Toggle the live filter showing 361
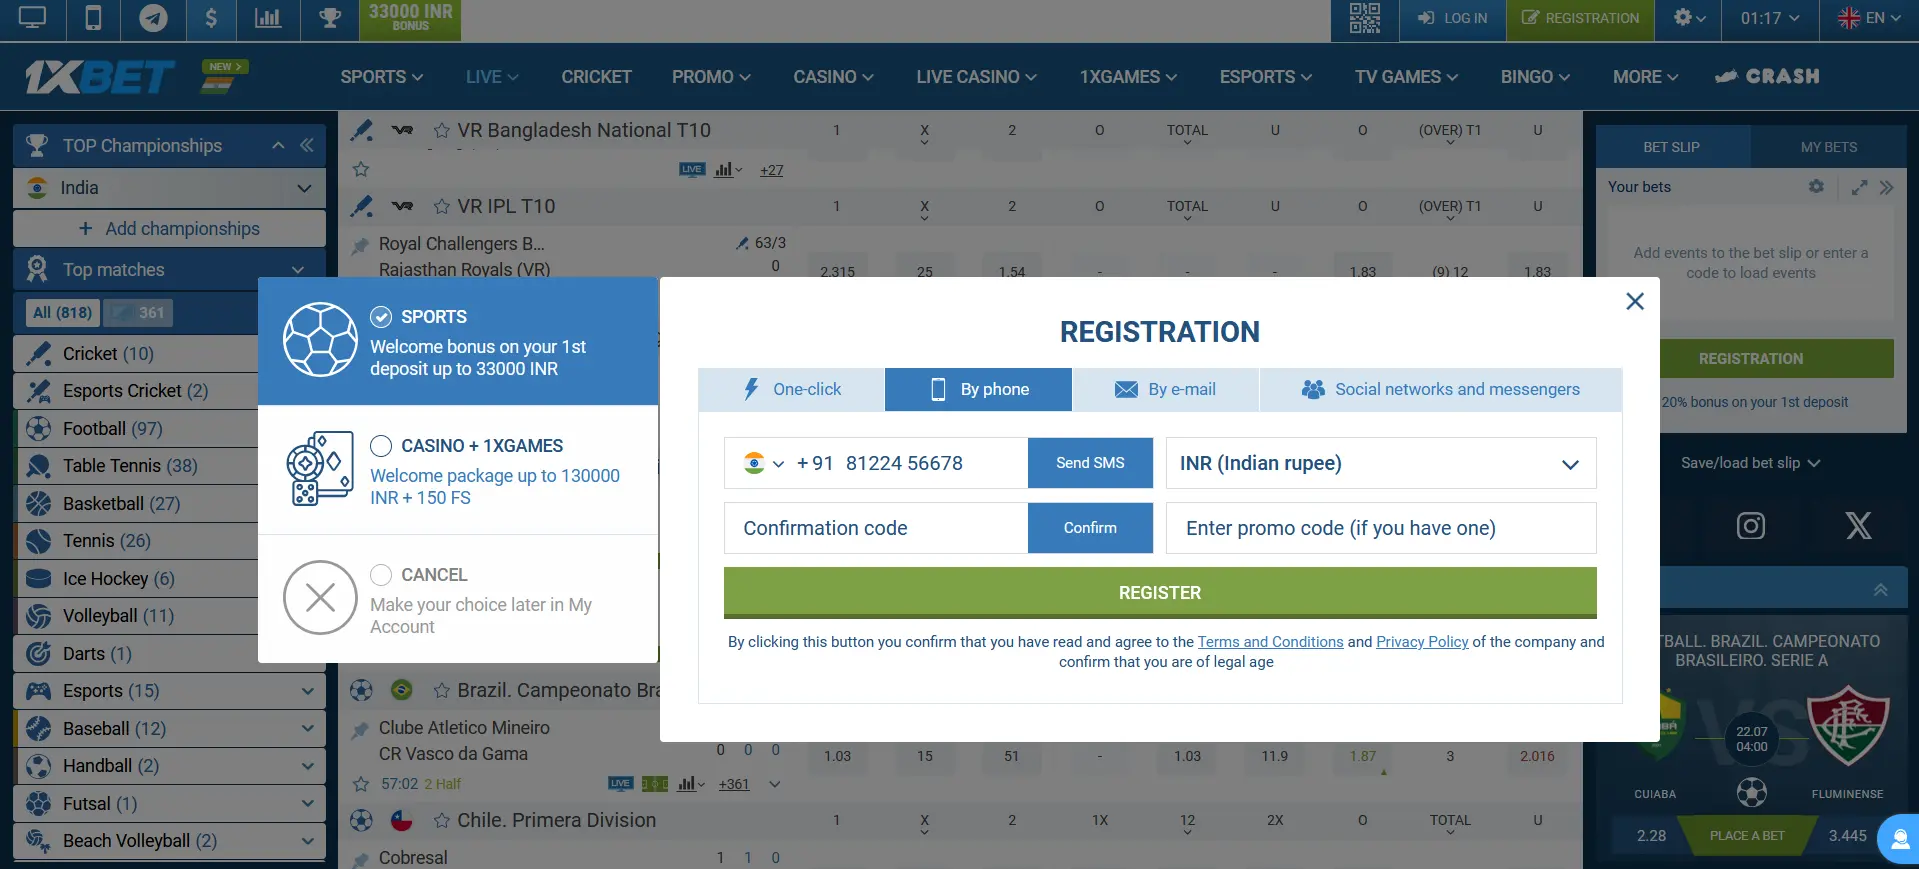Image resolution: width=1919 pixels, height=869 pixels. (138, 313)
